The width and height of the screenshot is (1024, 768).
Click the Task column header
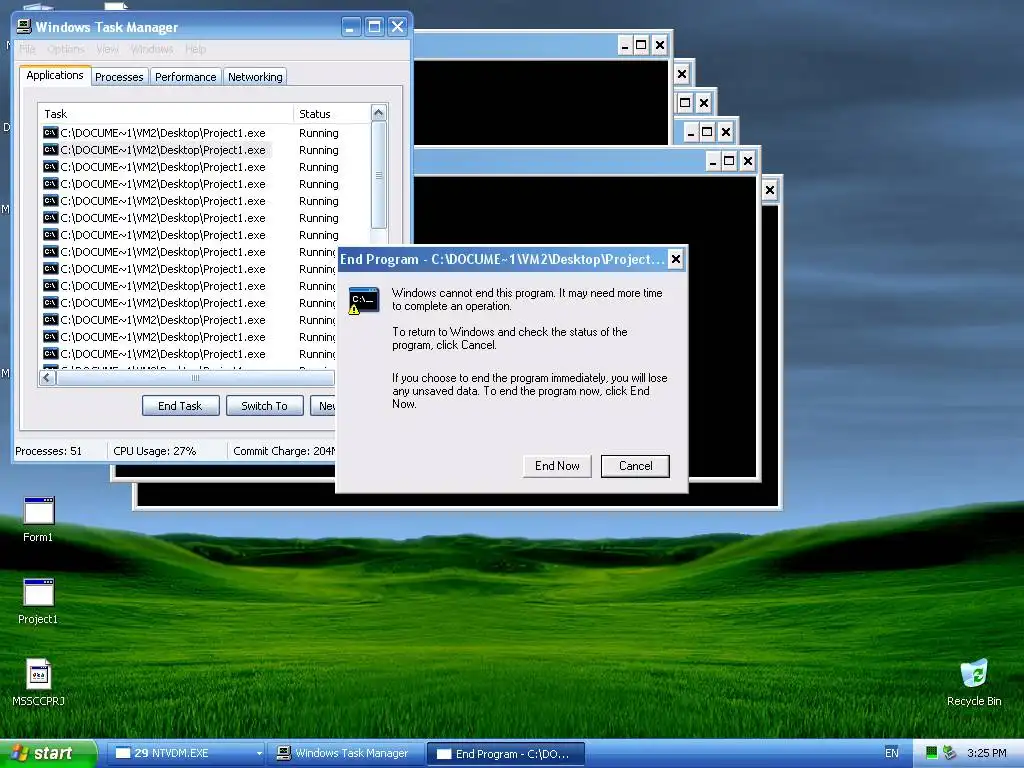pos(166,114)
